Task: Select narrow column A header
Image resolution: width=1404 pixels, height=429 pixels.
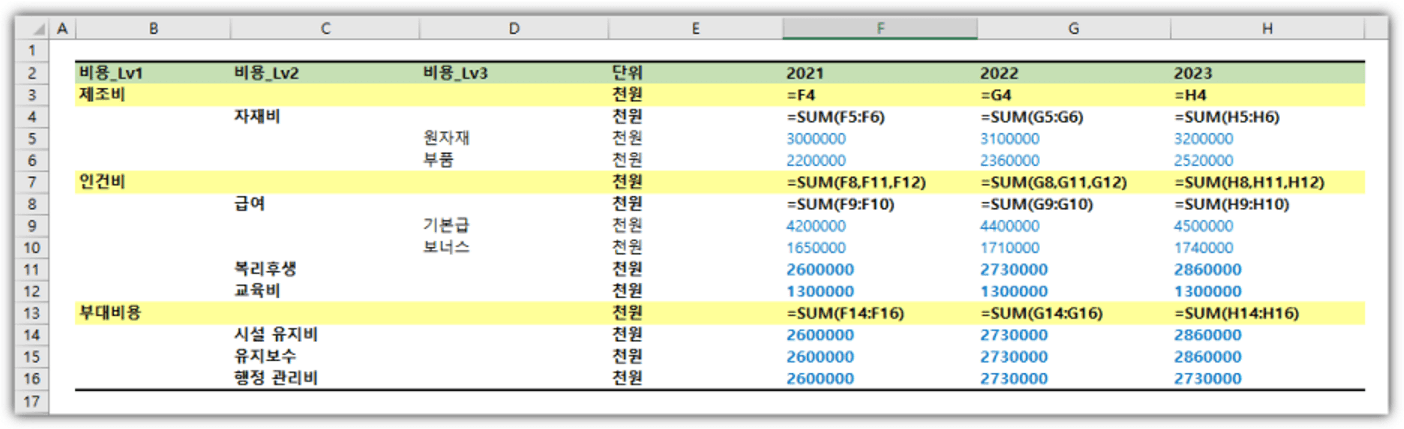Action: (62, 29)
